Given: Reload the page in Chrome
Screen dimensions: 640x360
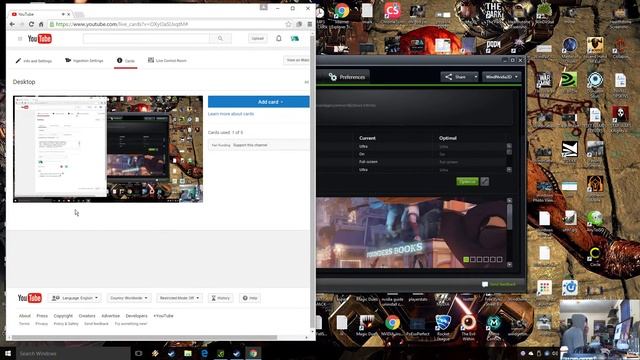Looking at the screenshot, I should pos(31,24).
